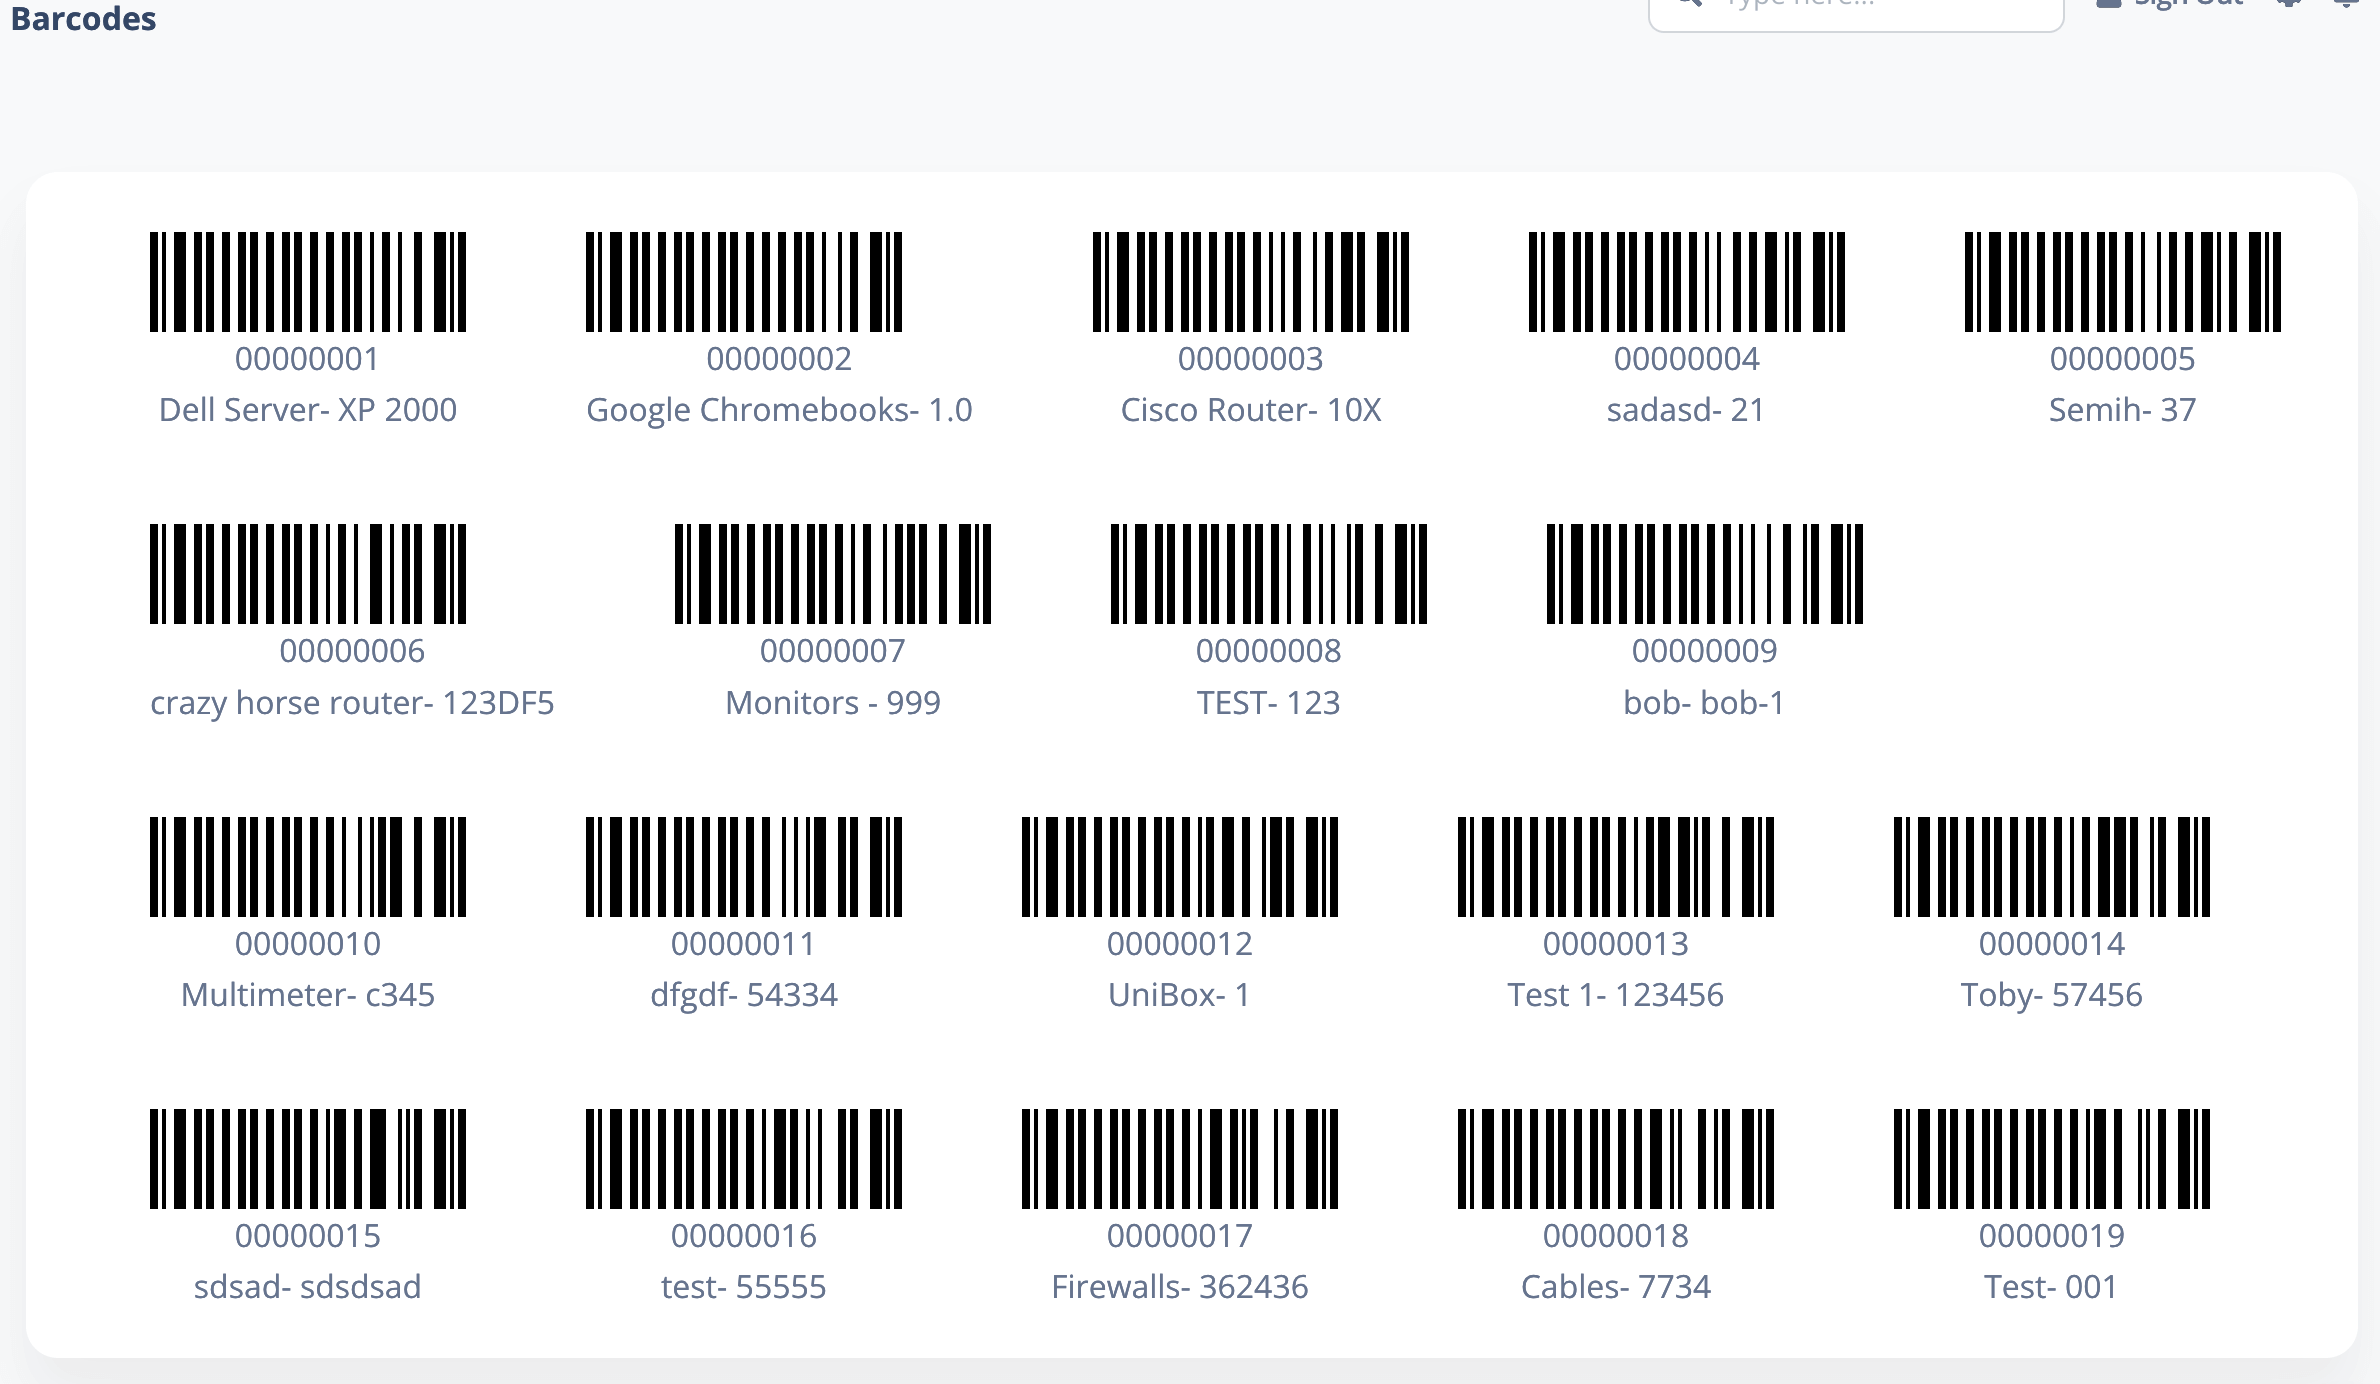This screenshot has height=1384, width=2380.
Task: Open the sadasd- 21 barcode image
Action: pyautogui.click(x=1687, y=282)
